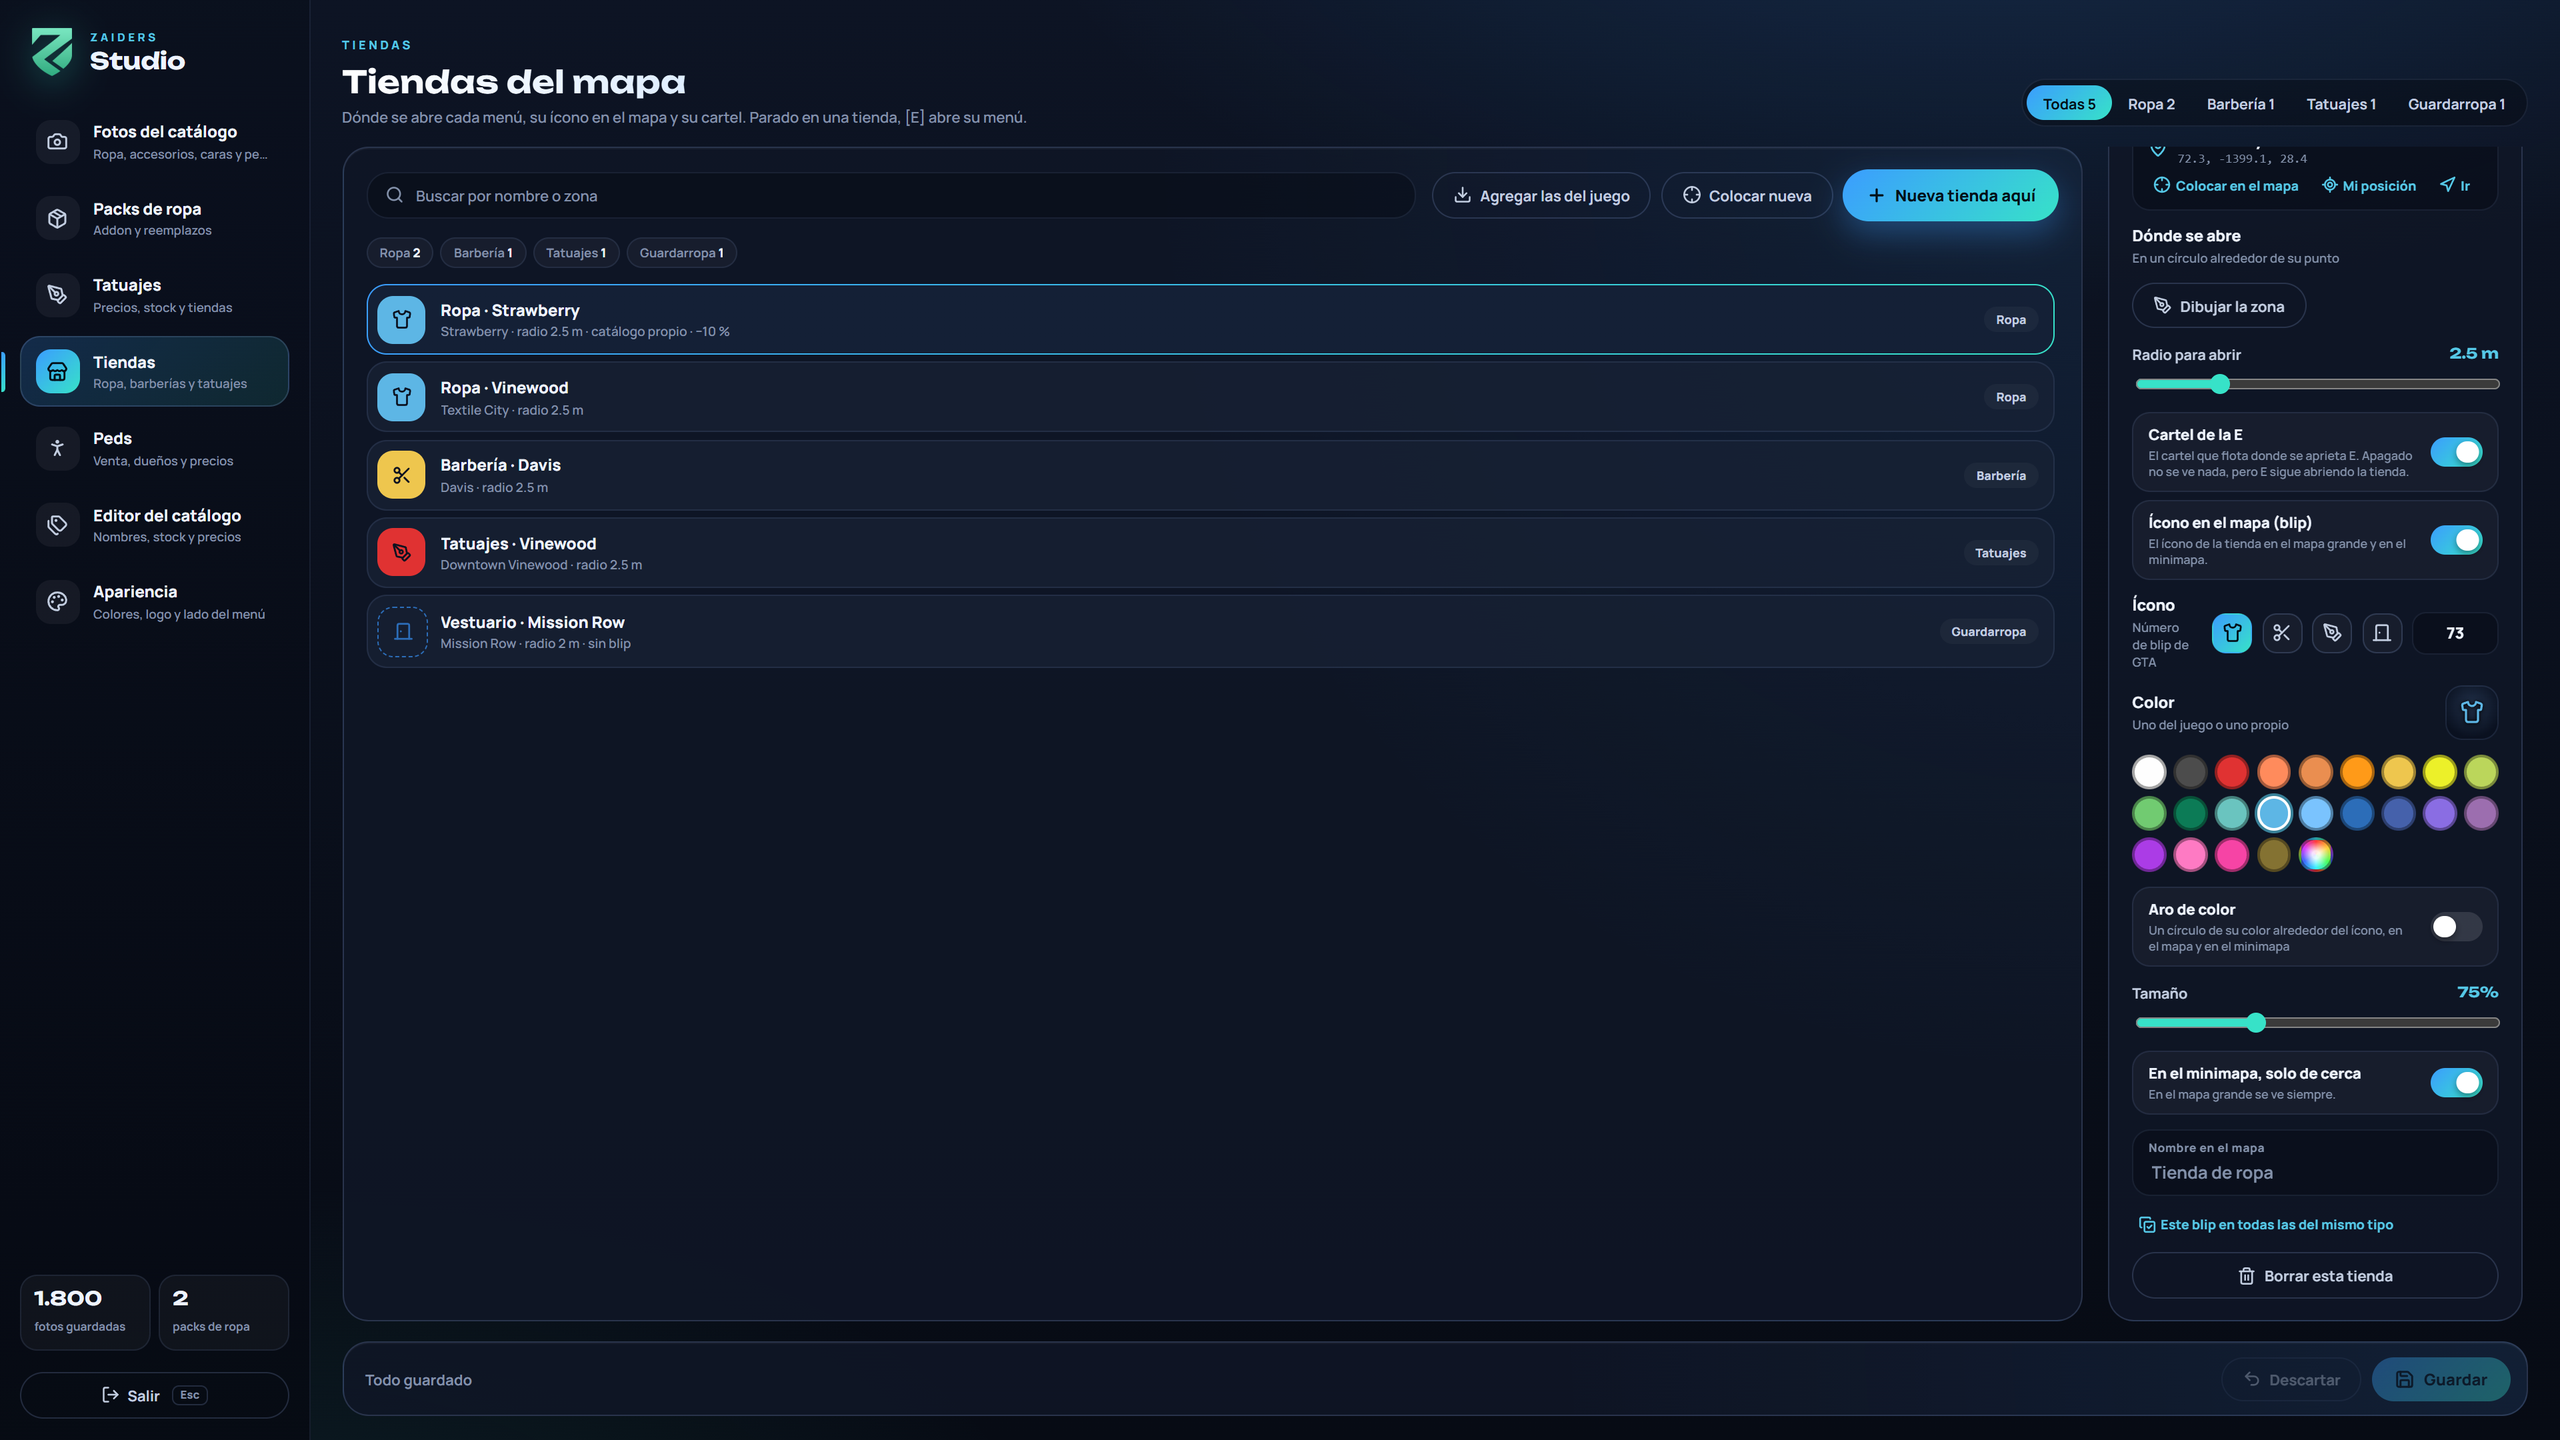Click Mi posición link
Screen dimensions: 2560x1440
pos(2368,186)
